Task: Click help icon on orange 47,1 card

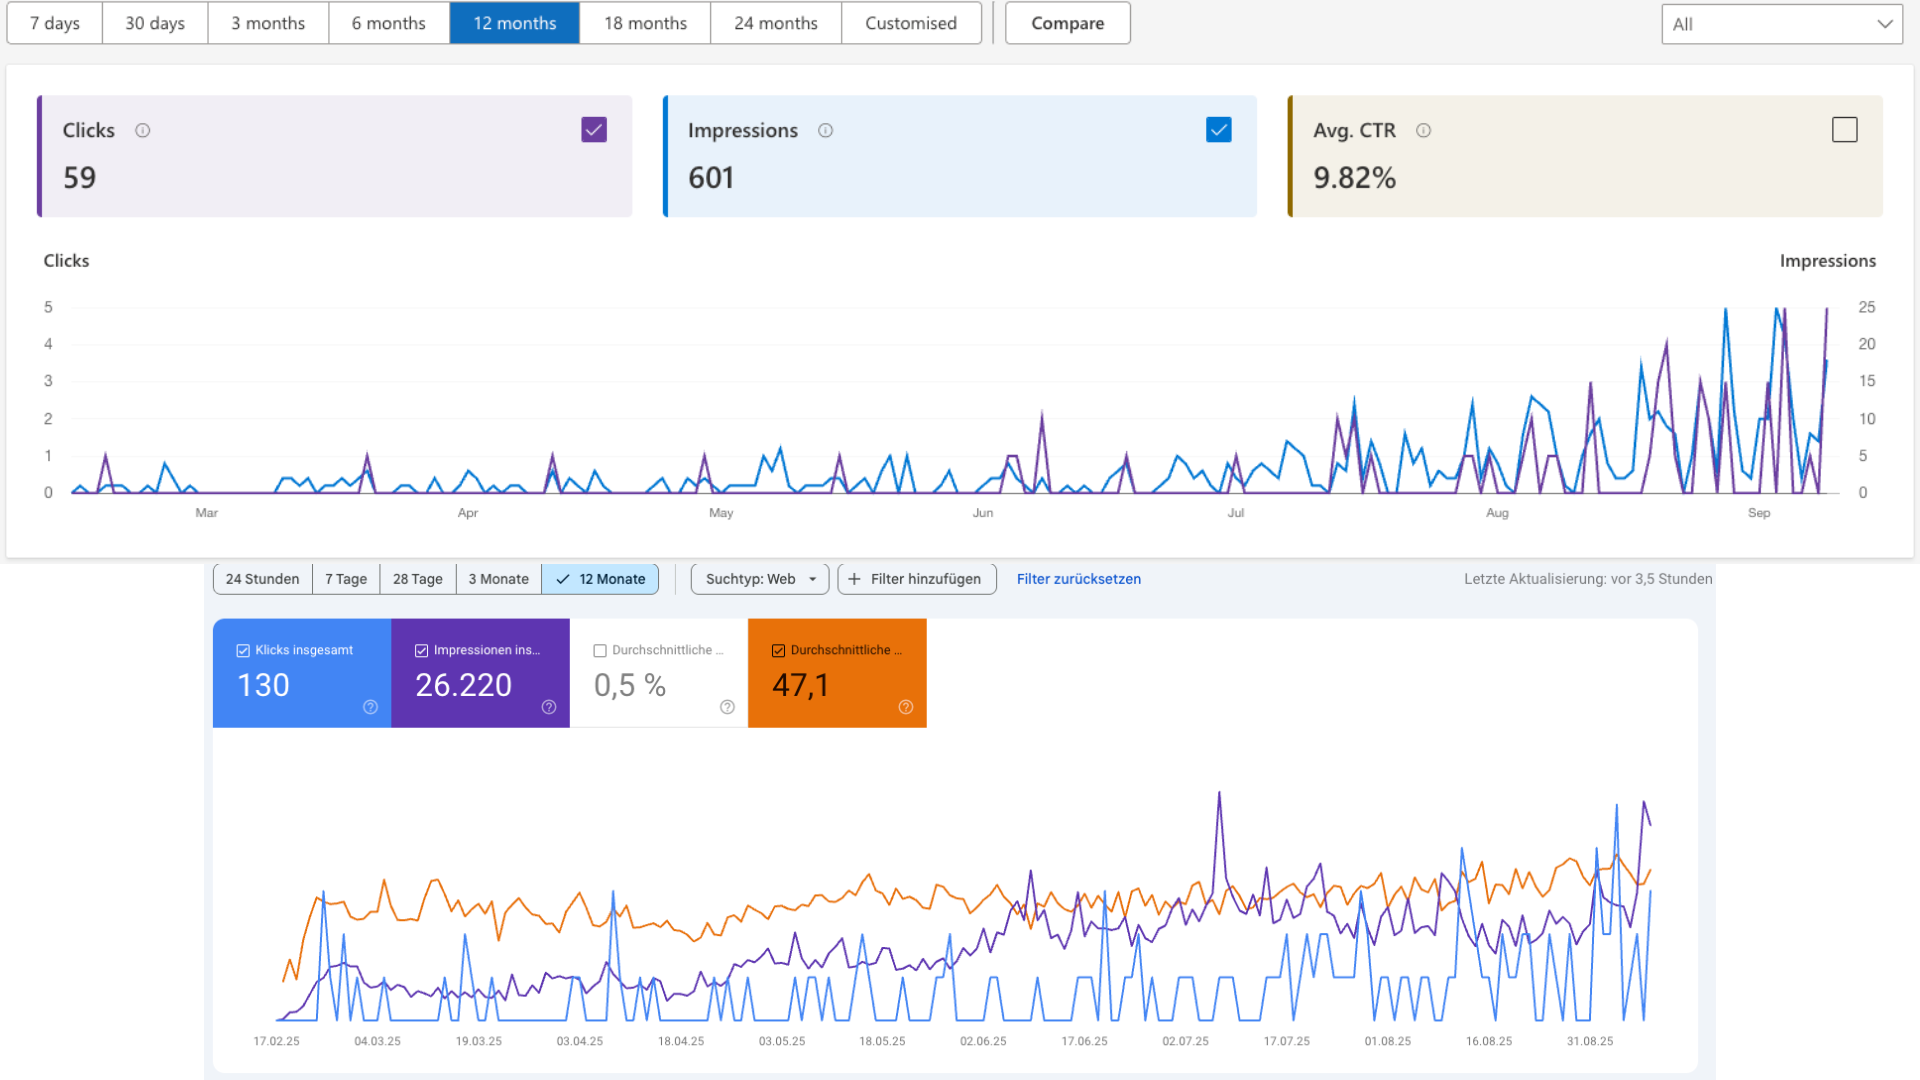Action: point(906,707)
